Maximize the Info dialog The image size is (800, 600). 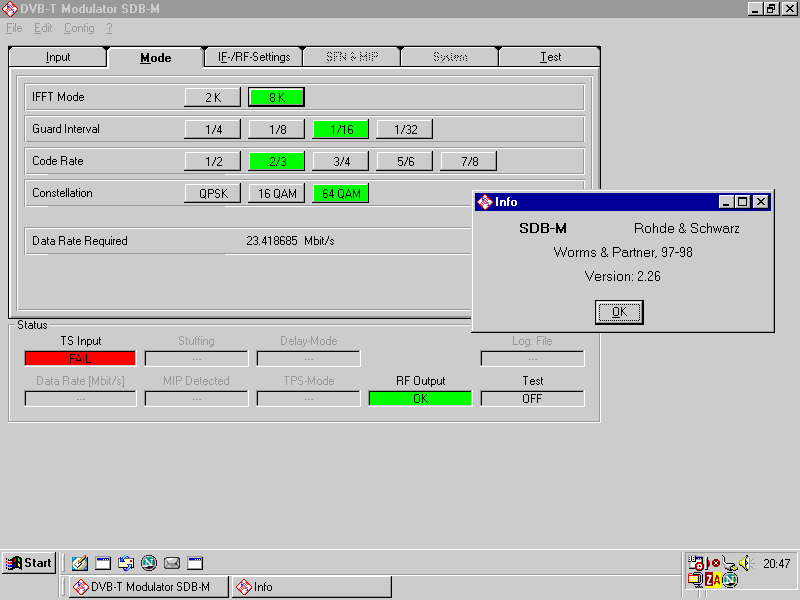[742, 202]
